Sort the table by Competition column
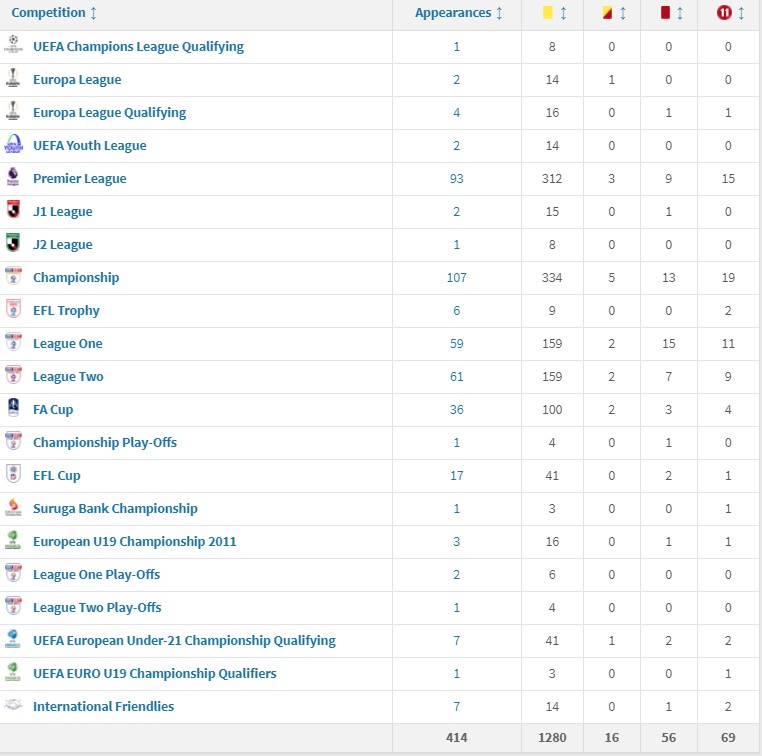 click(53, 13)
